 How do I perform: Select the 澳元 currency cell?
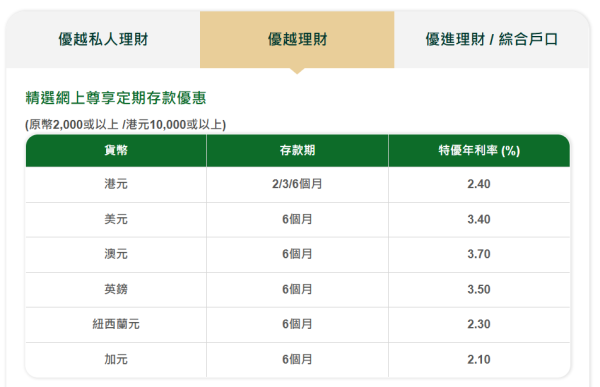(x=116, y=254)
